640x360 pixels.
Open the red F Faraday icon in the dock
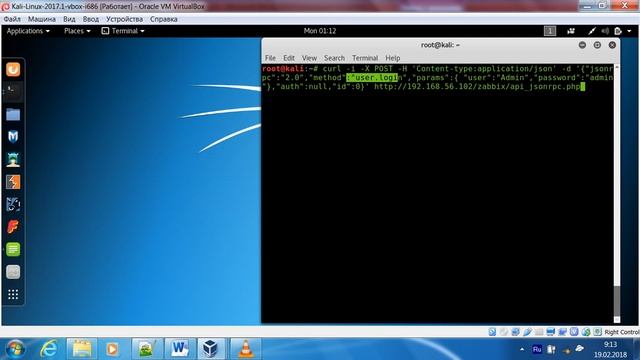[13, 227]
